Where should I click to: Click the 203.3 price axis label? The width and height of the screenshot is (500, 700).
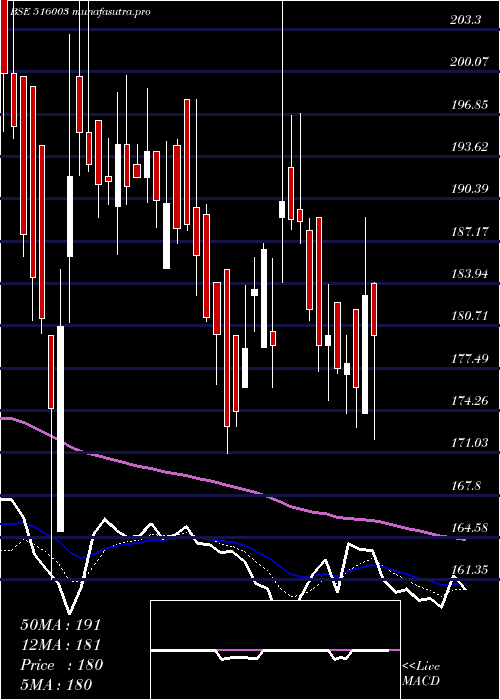point(466,20)
